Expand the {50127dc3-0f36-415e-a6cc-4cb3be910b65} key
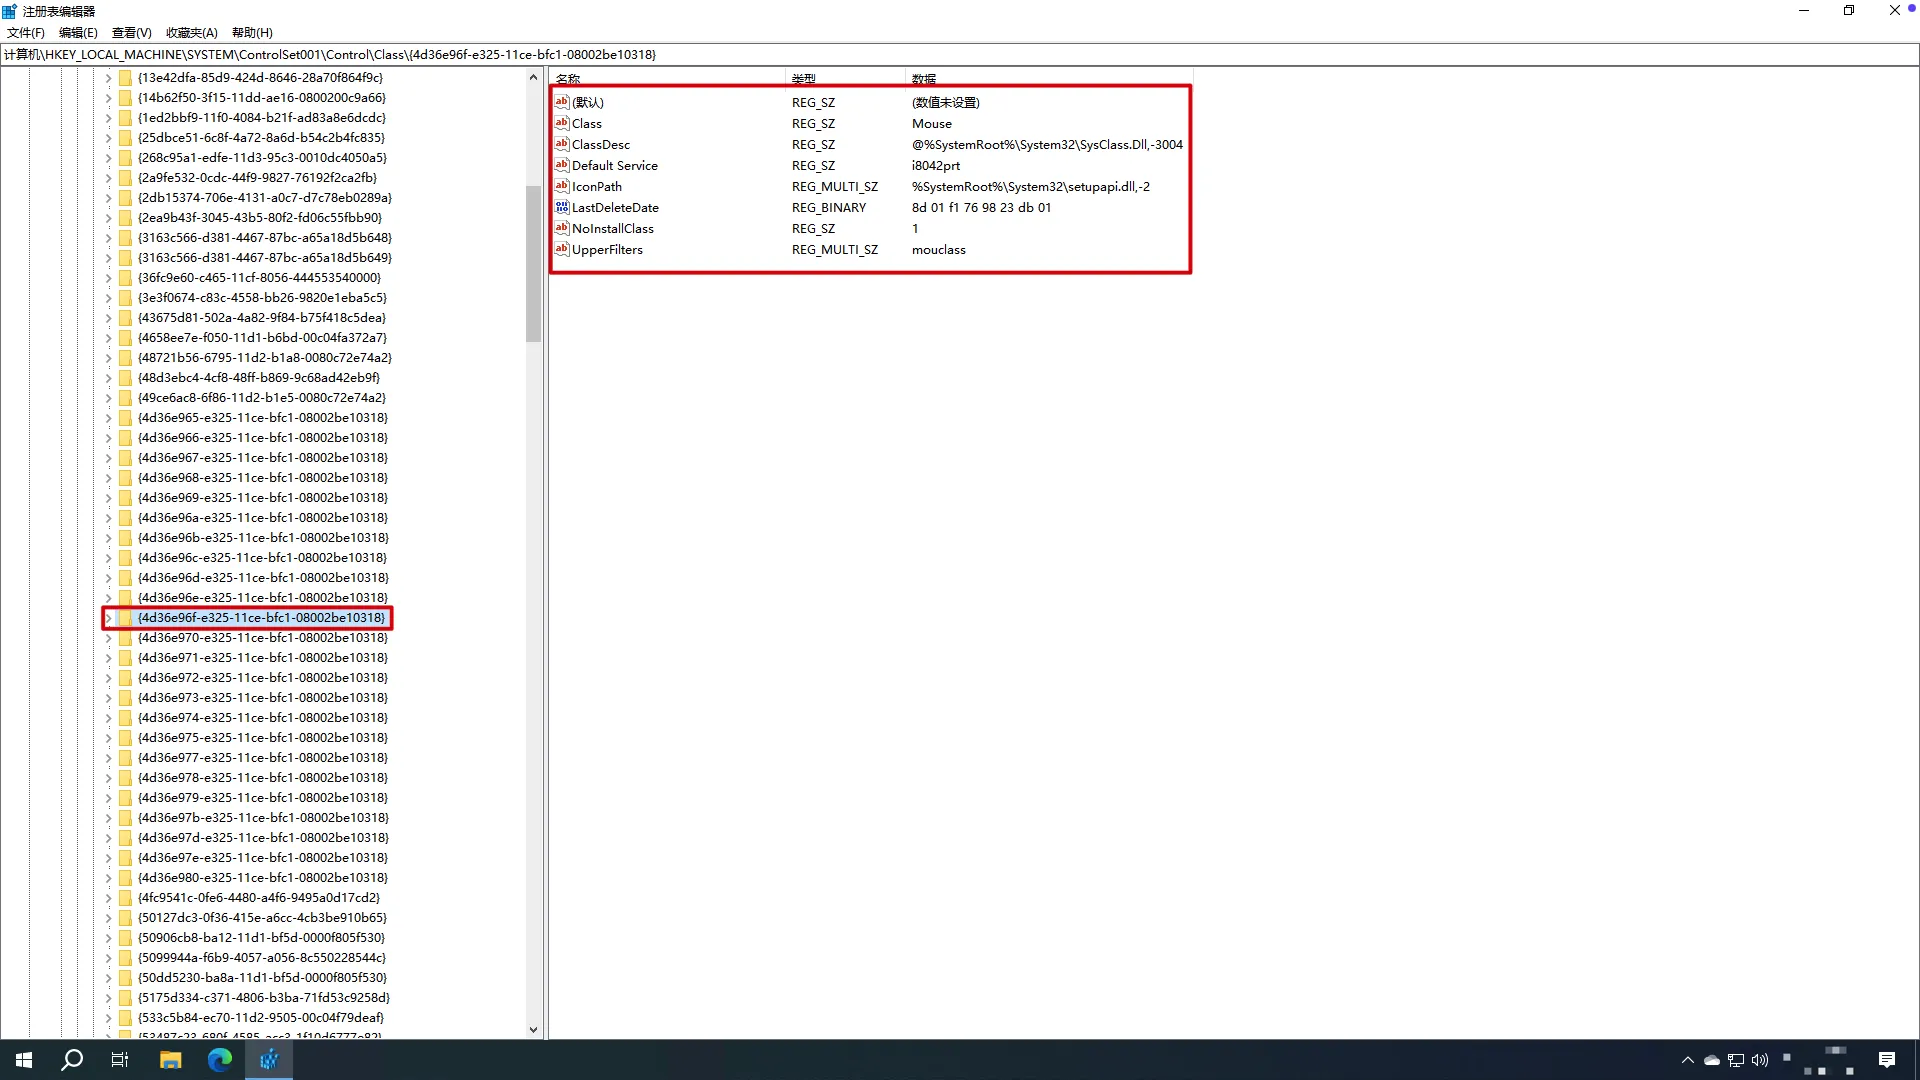The height and width of the screenshot is (1080, 1920). click(109, 918)
